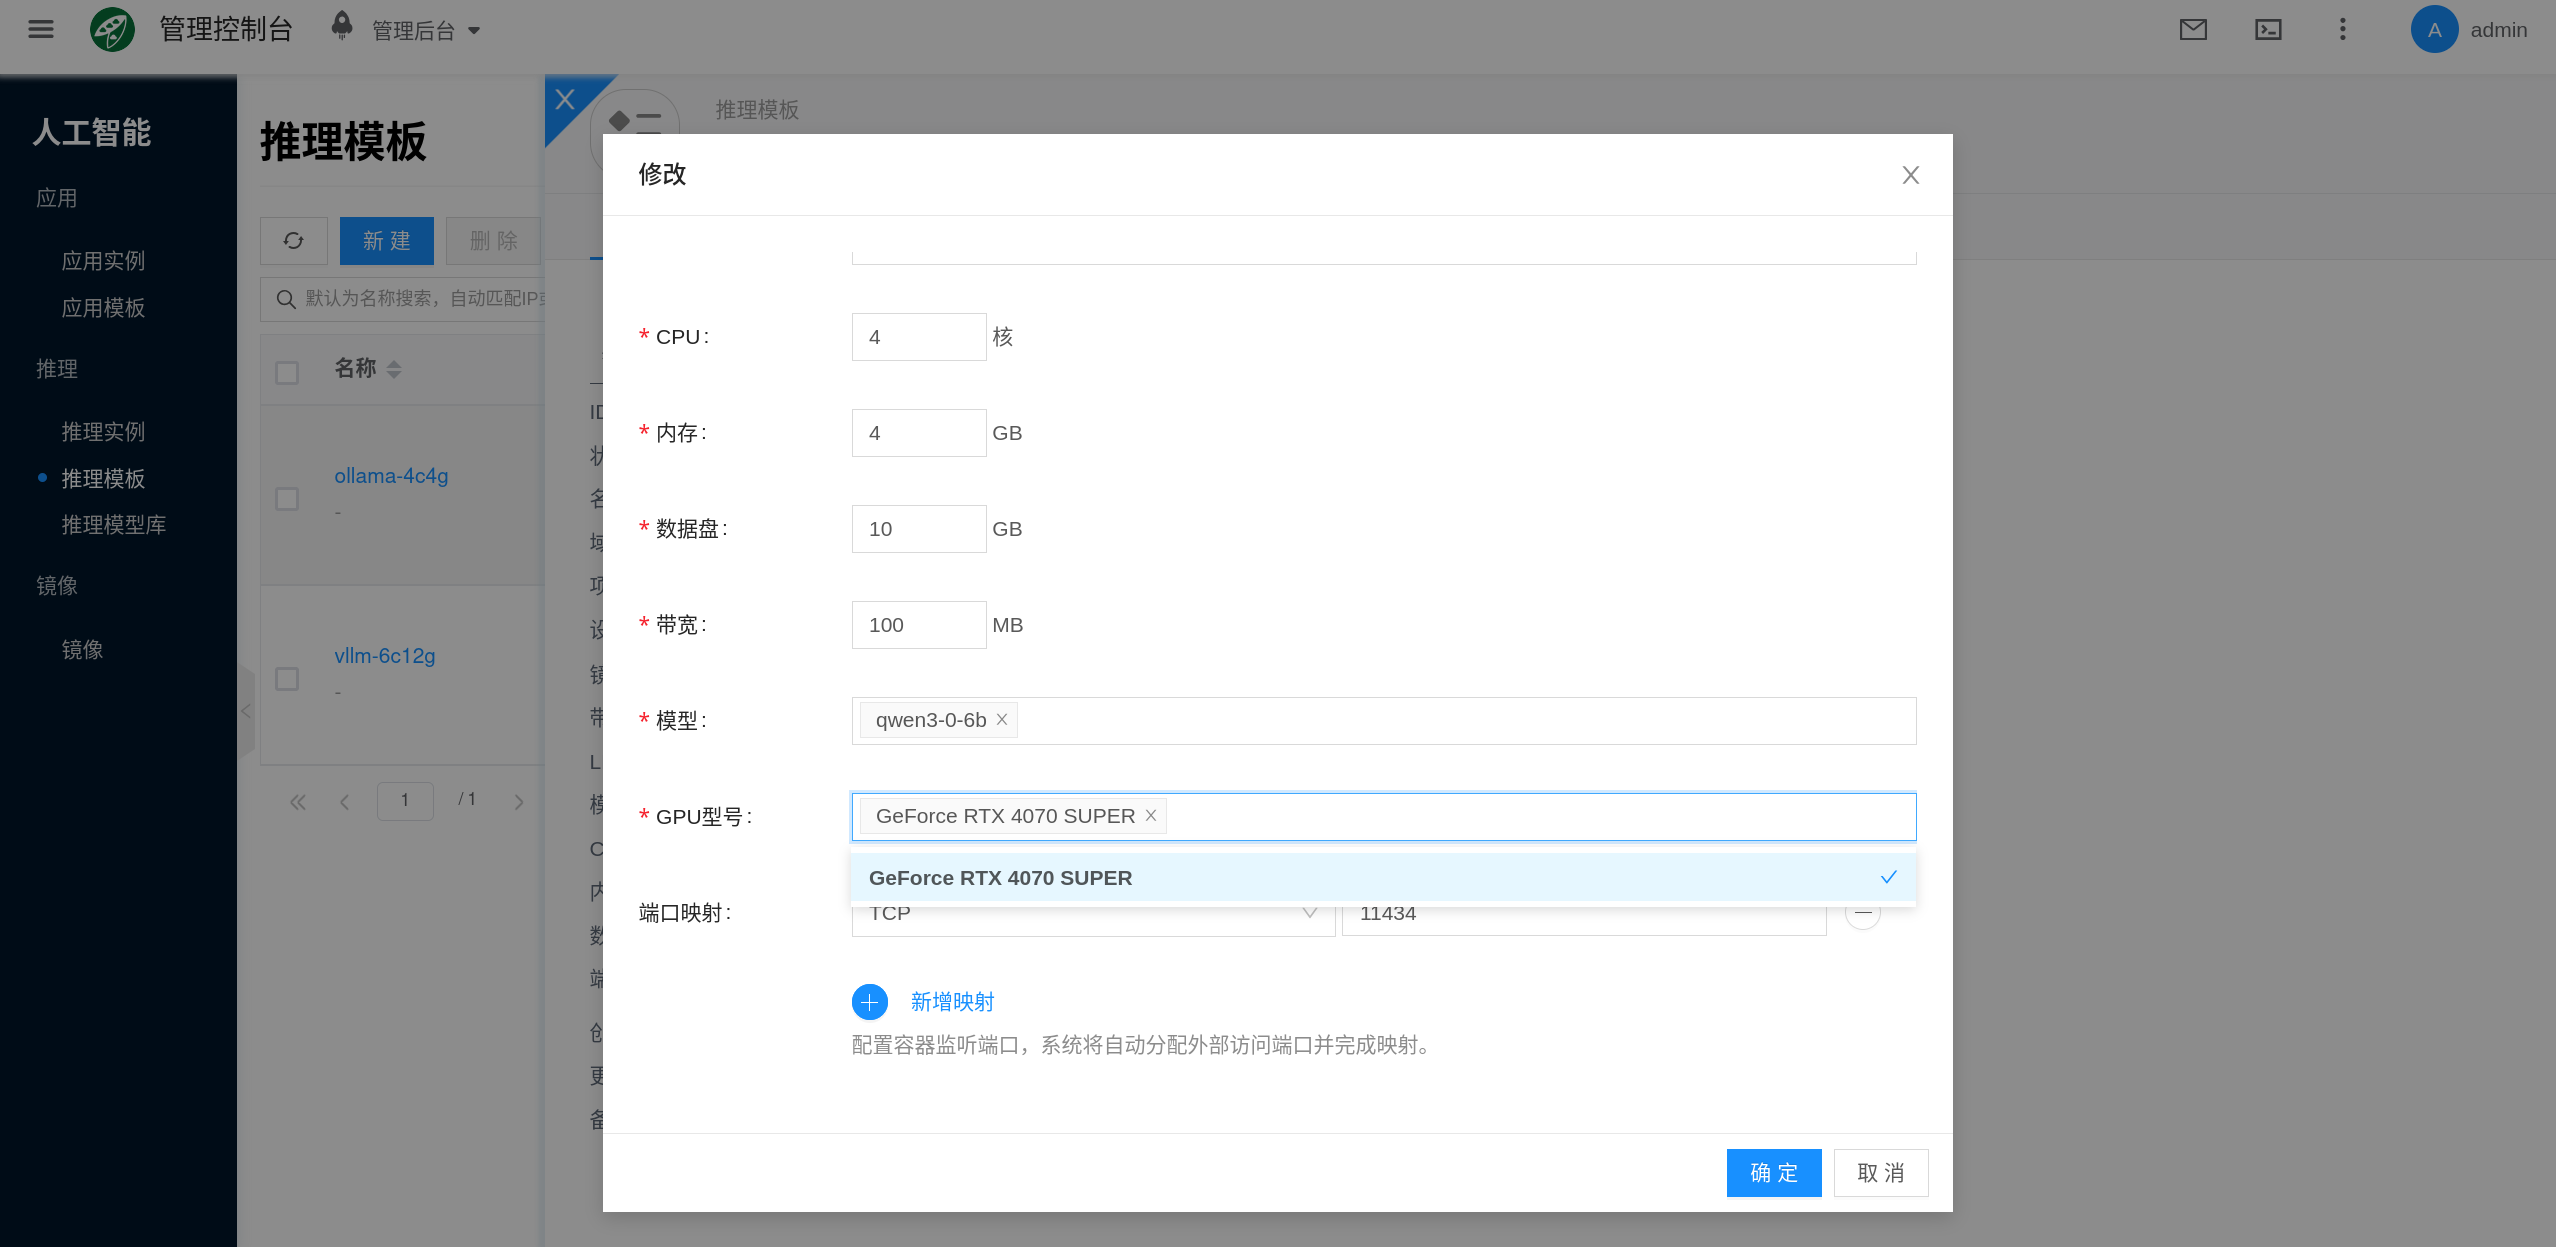Open the mail inbox icon
The height and width of the screenshot is (1247, 2556).
pos(2193,29)
